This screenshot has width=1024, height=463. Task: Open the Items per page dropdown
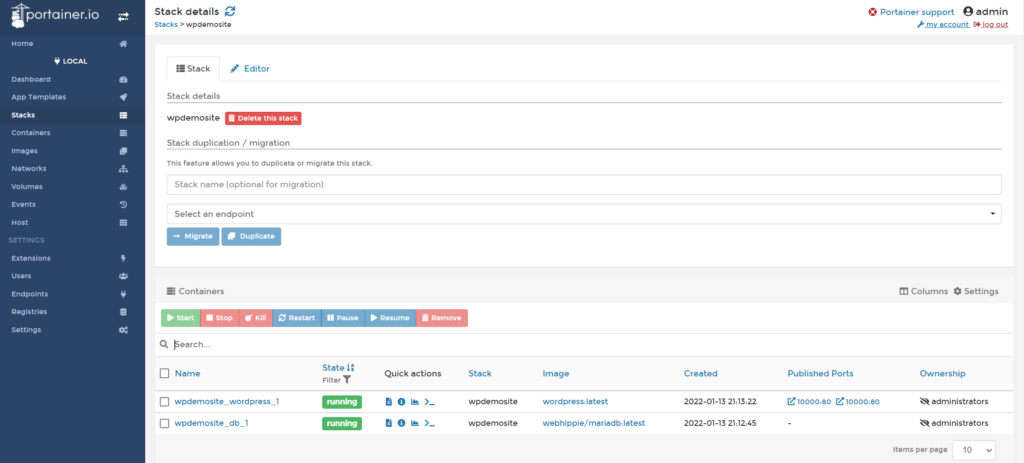[973, 451]
